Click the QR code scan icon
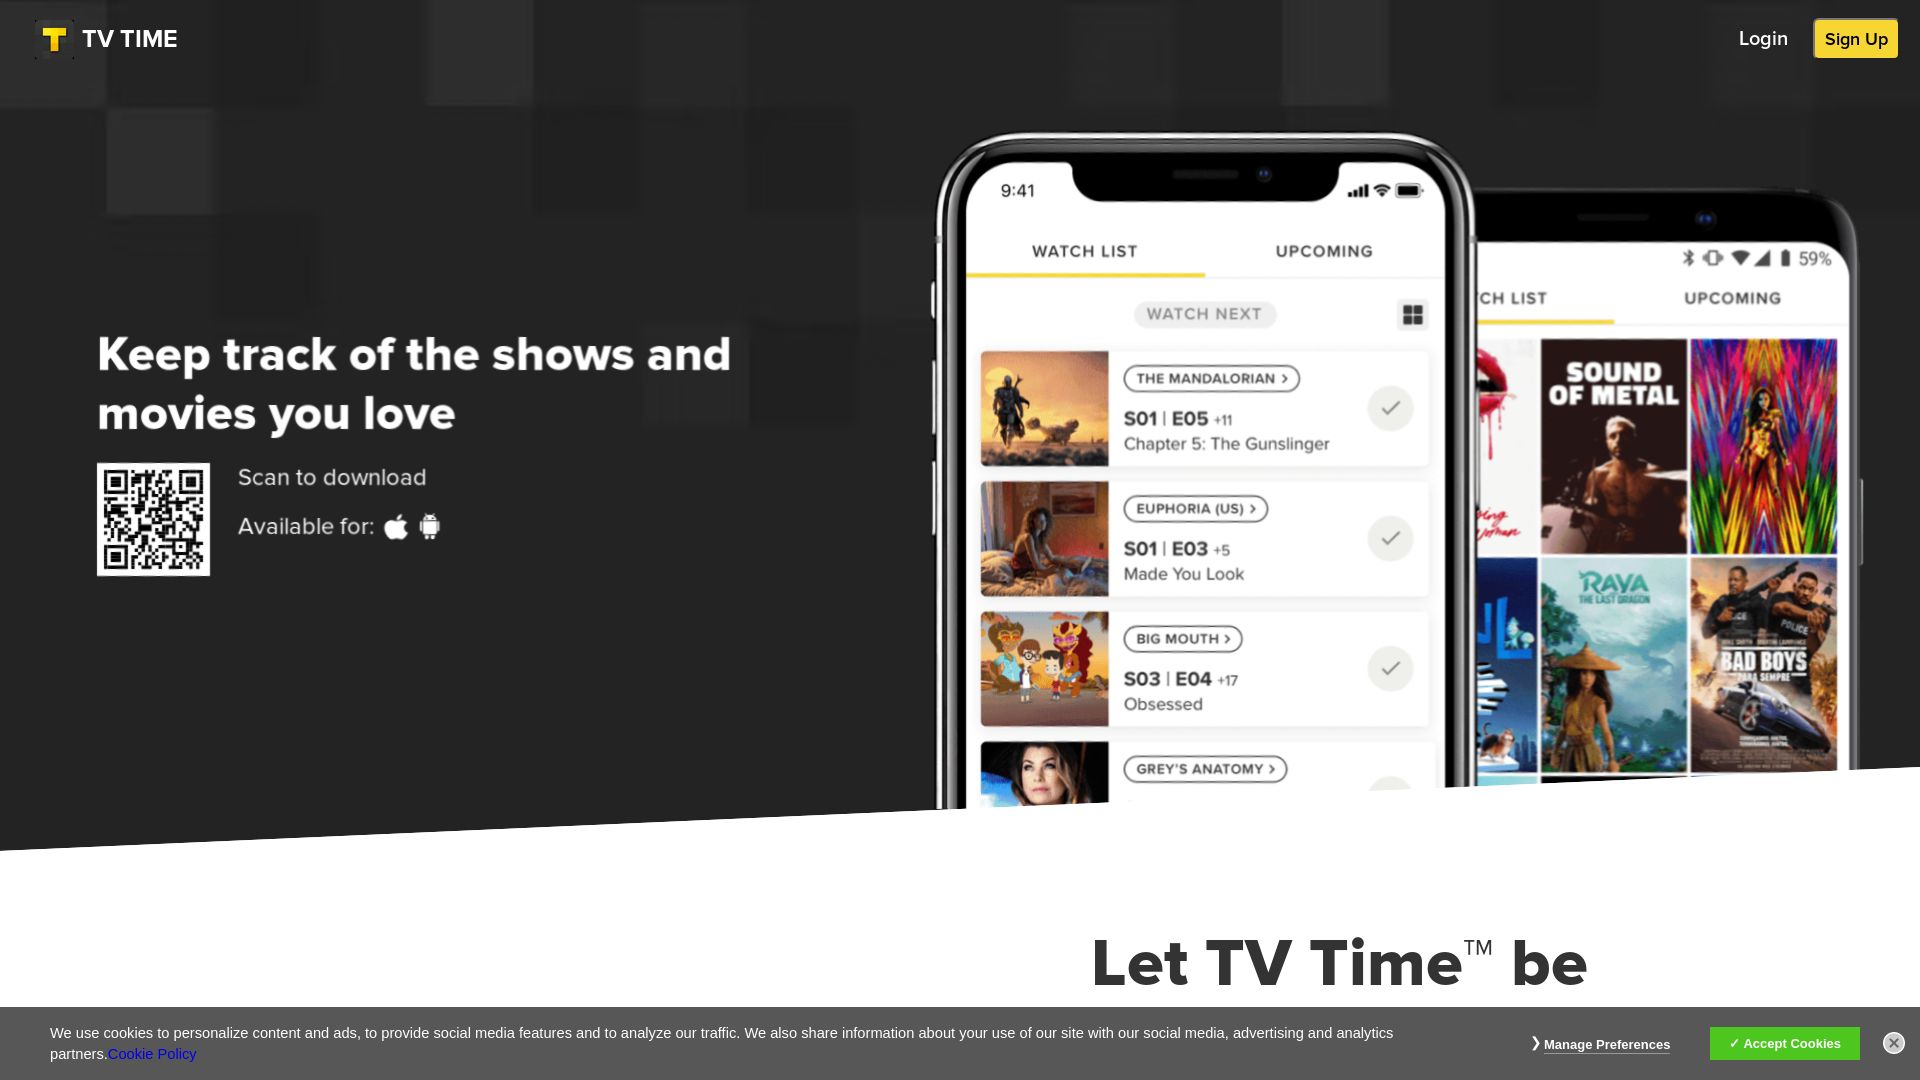 (153, 518)
